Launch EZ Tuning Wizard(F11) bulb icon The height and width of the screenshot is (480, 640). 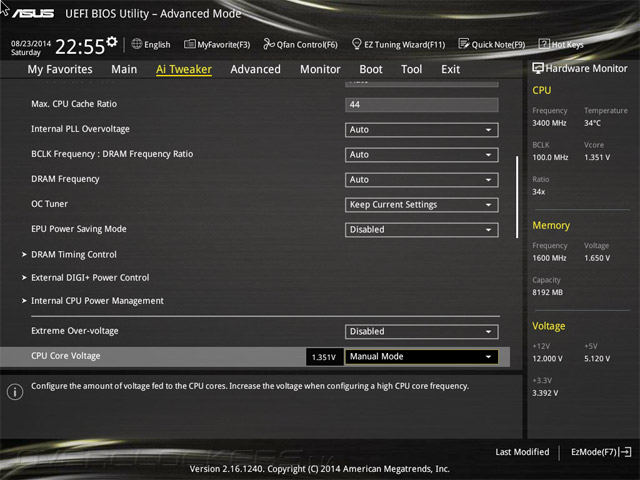click(x=356, y=44)
